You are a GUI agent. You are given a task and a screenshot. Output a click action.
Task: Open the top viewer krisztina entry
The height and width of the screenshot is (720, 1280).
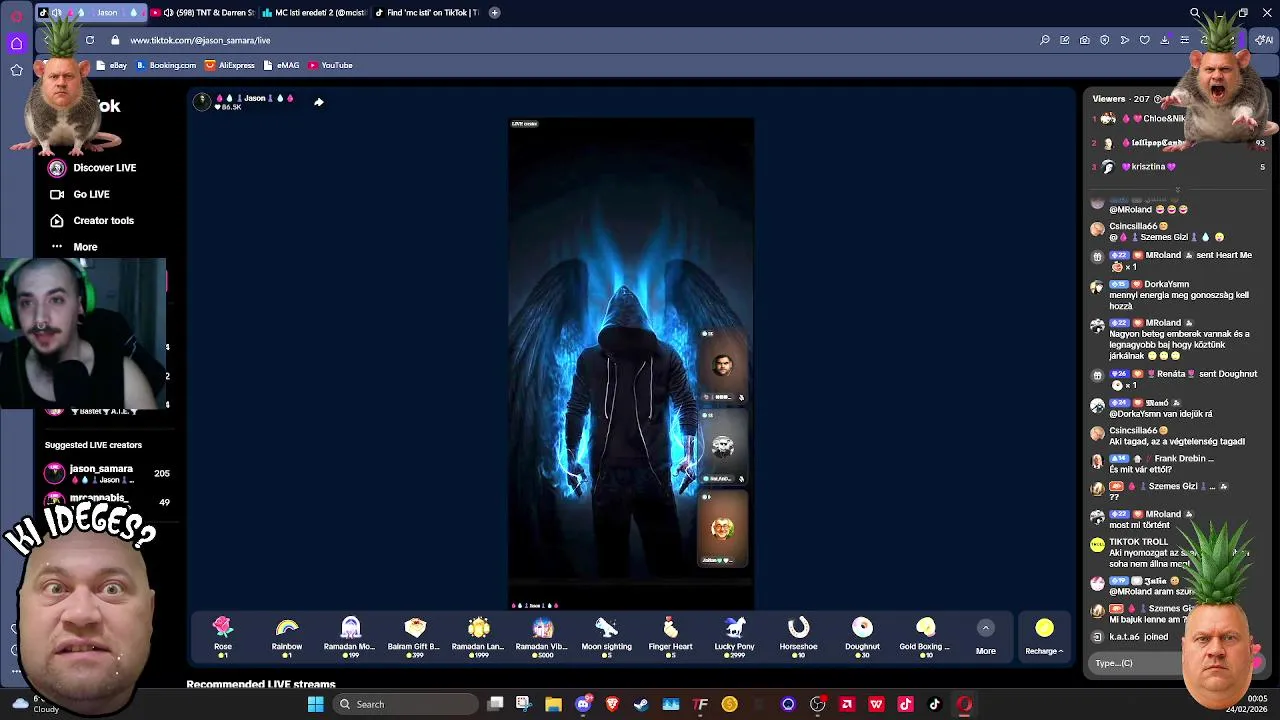click(x=1180, y=167)
